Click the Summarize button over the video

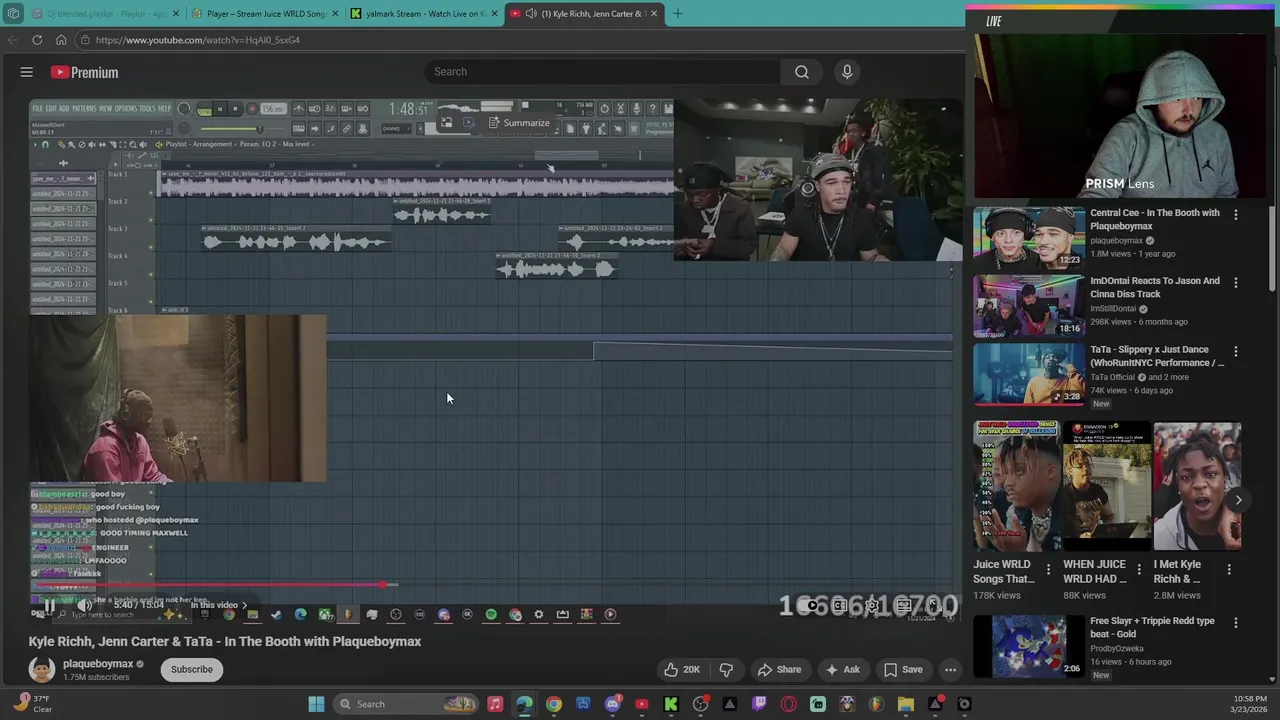click(x=519, y=123)
